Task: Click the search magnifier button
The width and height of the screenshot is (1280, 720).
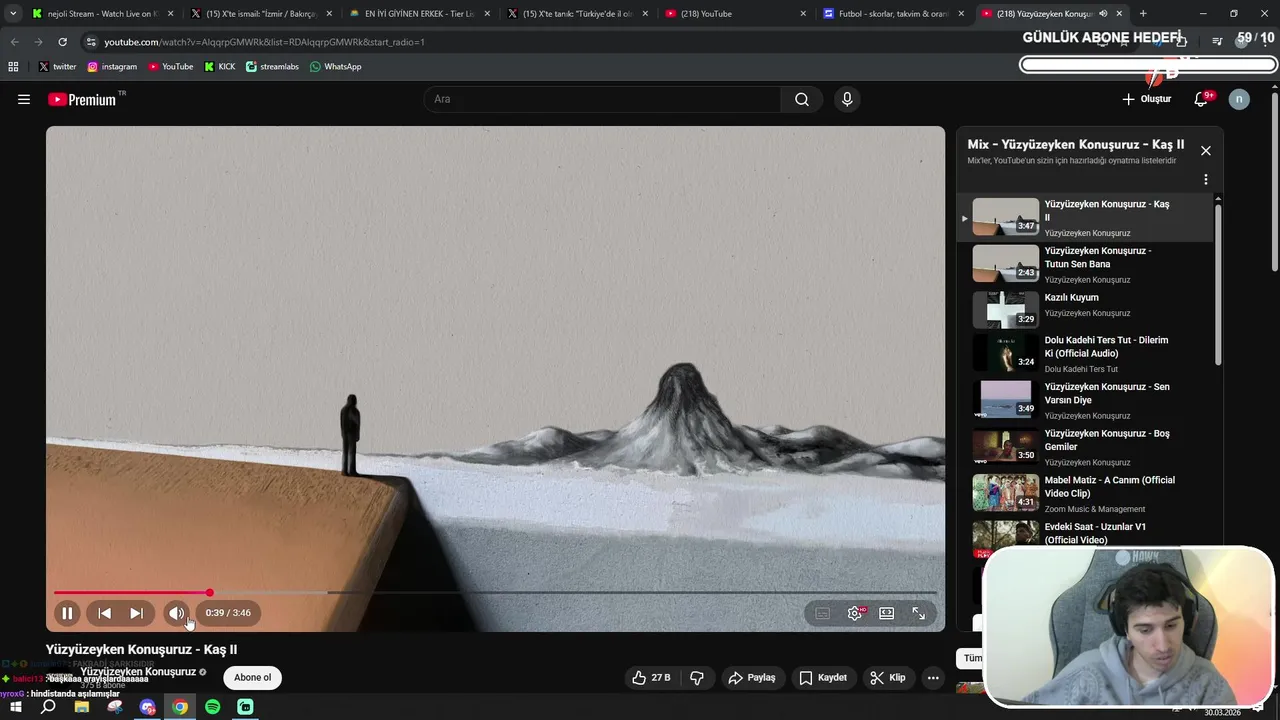Action: (x=802, y=99)
